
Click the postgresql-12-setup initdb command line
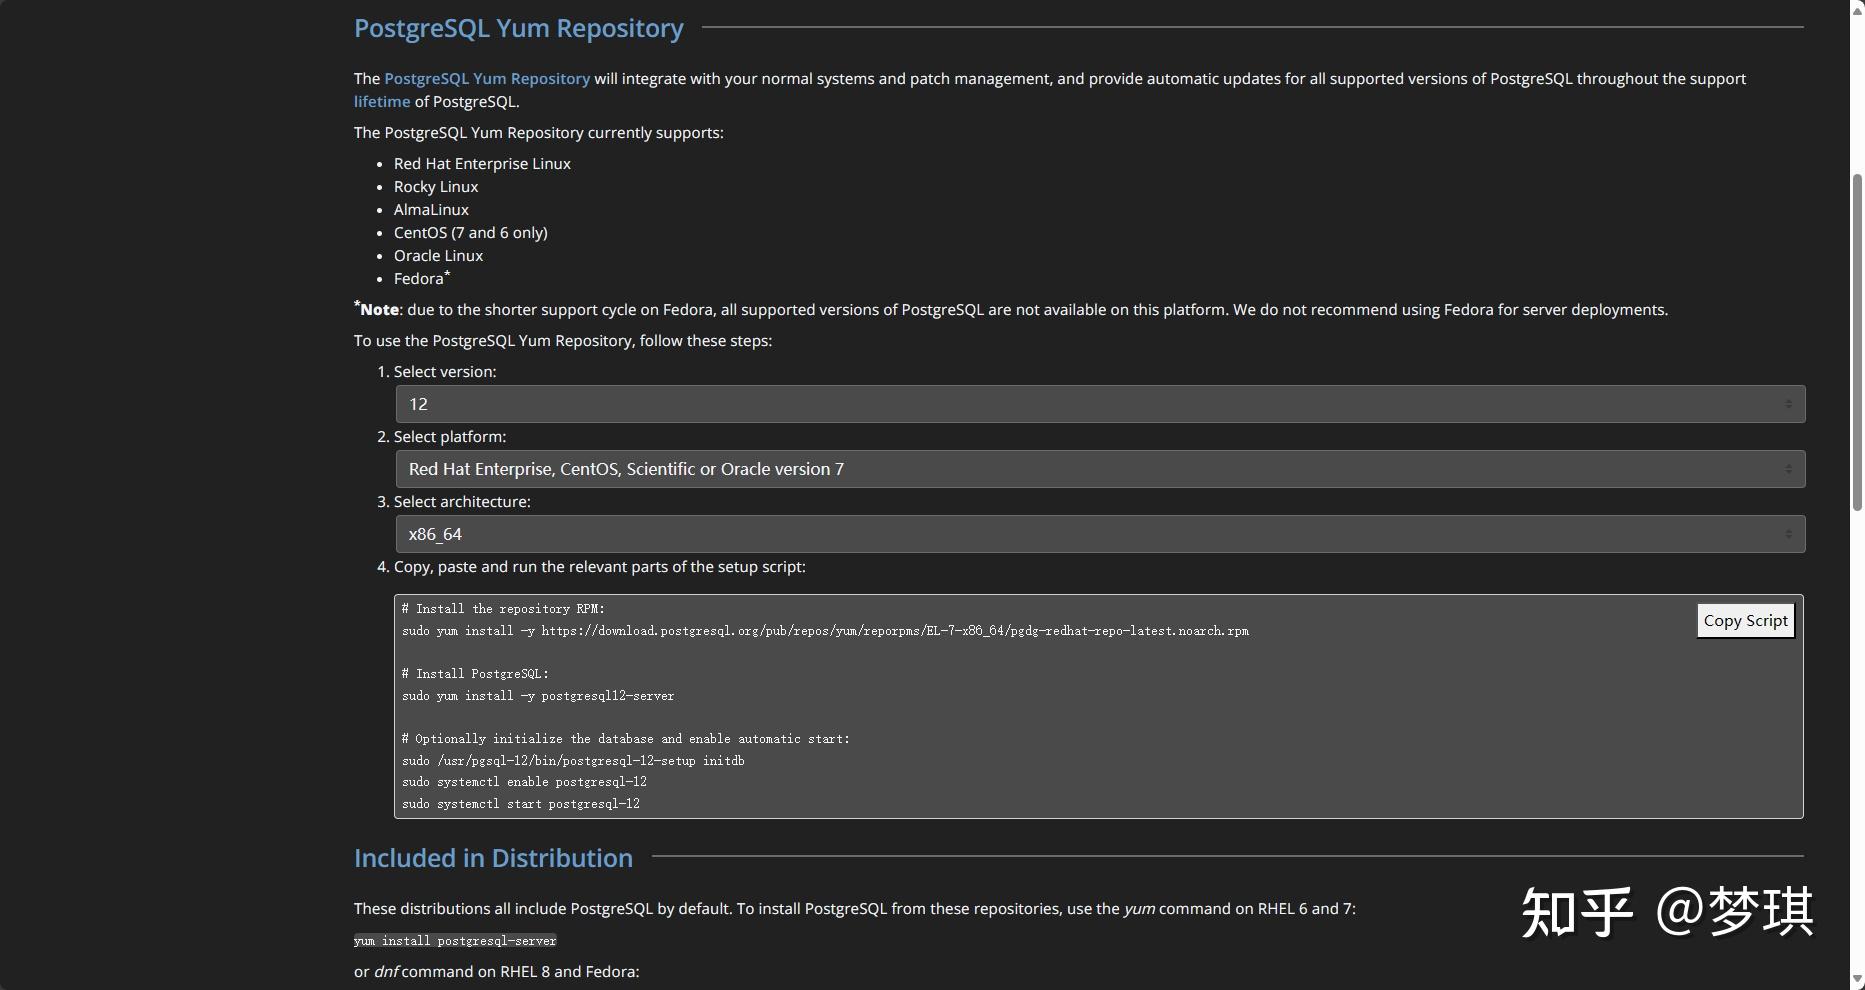(573, 761)
